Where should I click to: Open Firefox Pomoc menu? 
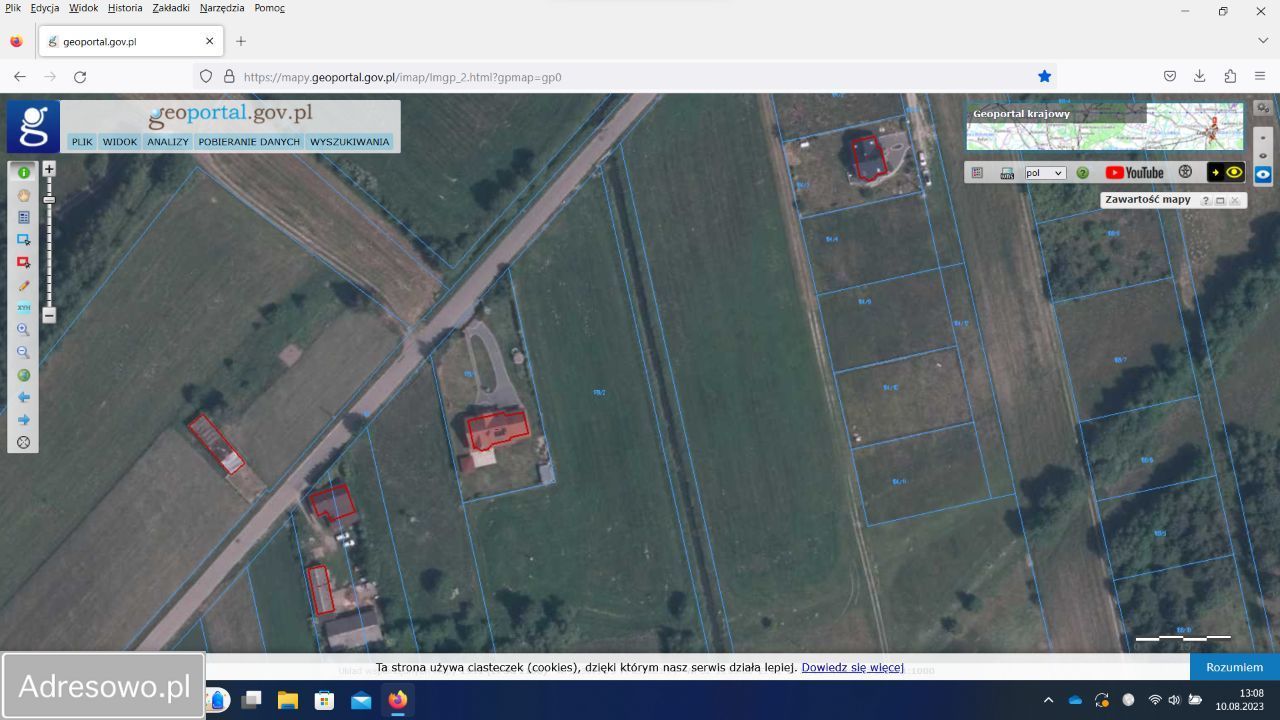pyautogui.click(x=269, y=8)
